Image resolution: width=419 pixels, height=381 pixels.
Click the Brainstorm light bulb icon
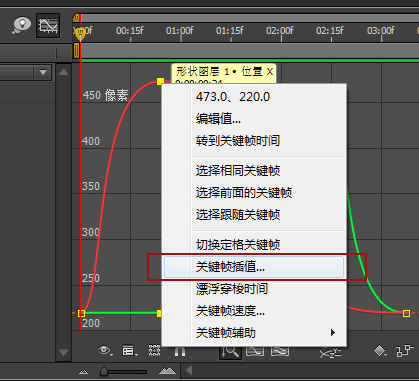(22, 25)
